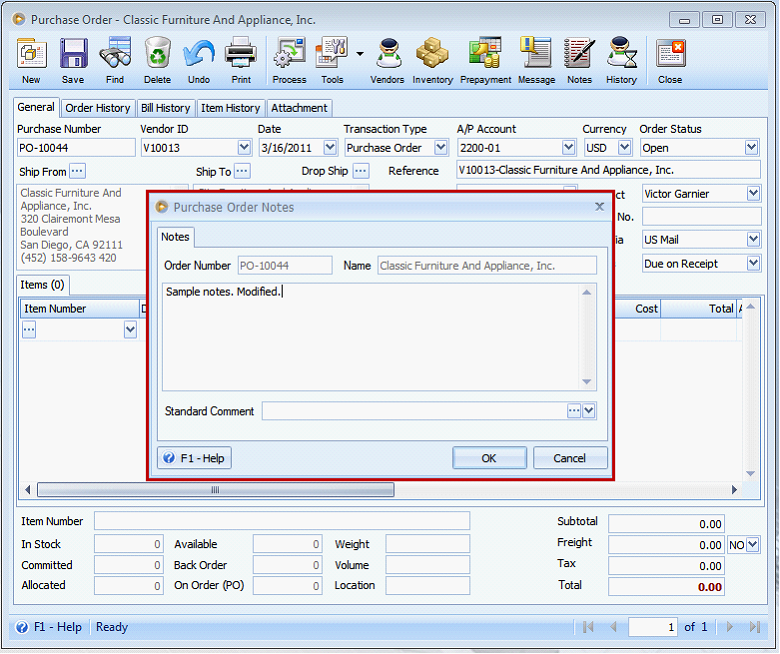Image resolution: width=780 pixels, height=654 pixels.
Task: Go to last record navigation arrow
Action: coord(755,627)
